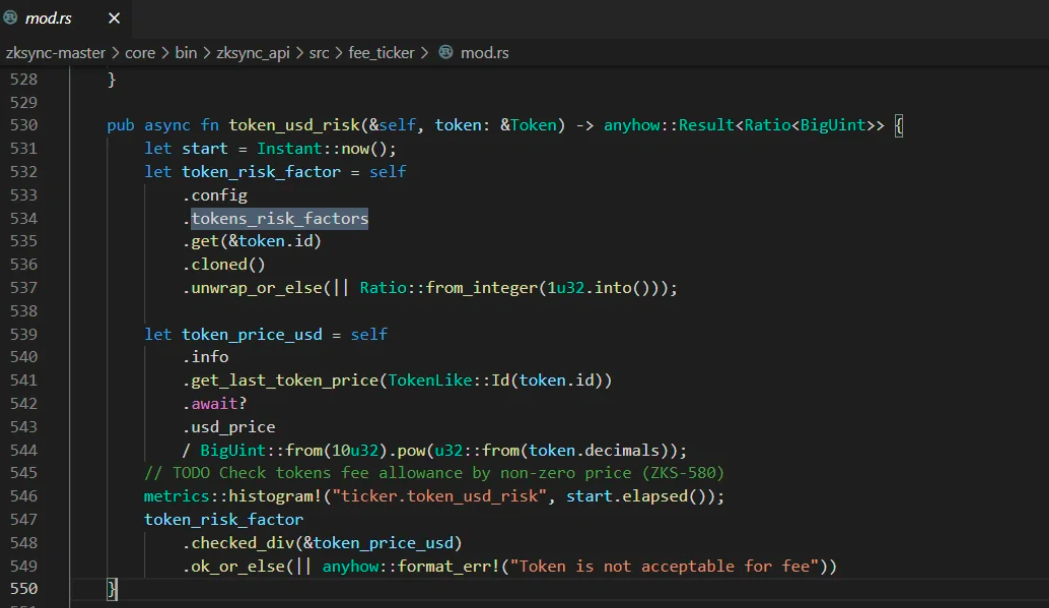This screenshot has height=608, width=1049.
Task: Click the "Token is not acceptable for fee" string
Action: click(x=664, y=567)
